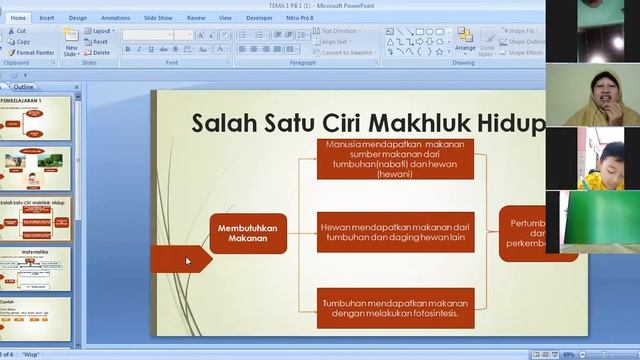Image resolution: width=640 pixels, height=360 pixels.
Task: Delete the current slide with Delete button
Action: 97,53
